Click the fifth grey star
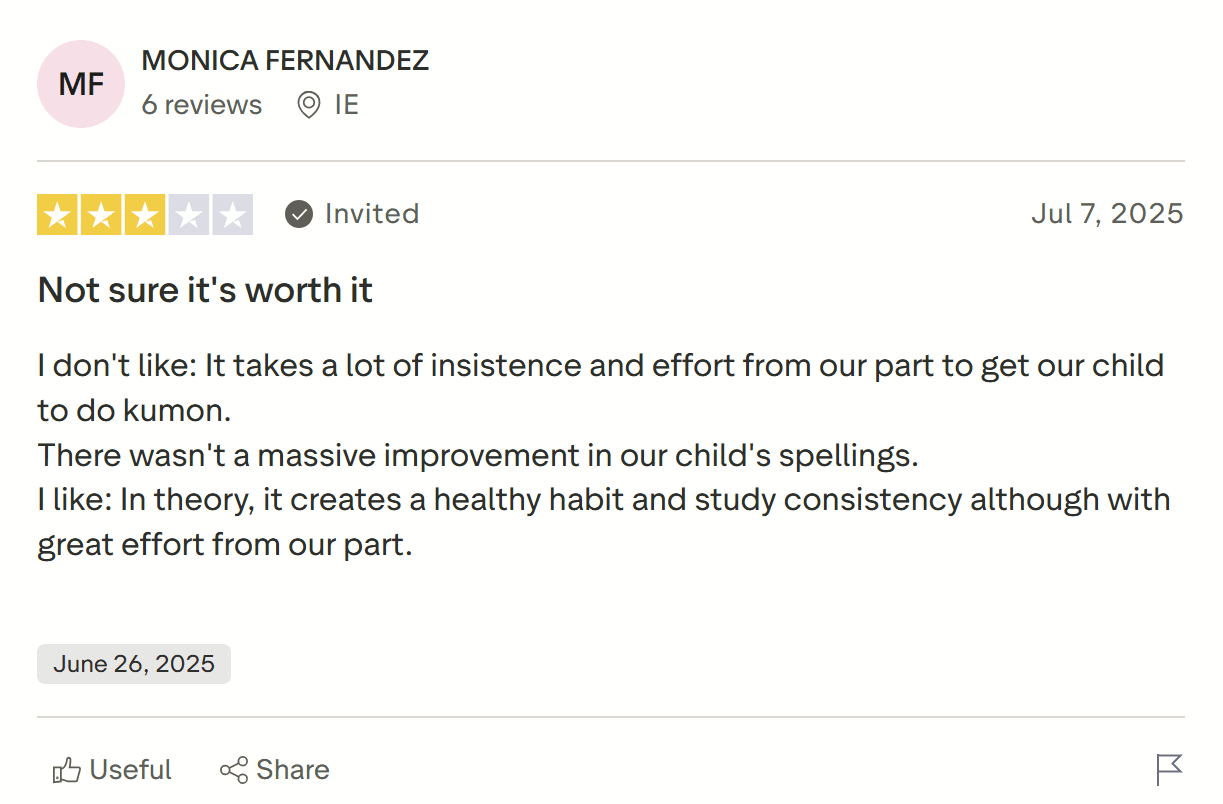 click(x=232, y=215)
